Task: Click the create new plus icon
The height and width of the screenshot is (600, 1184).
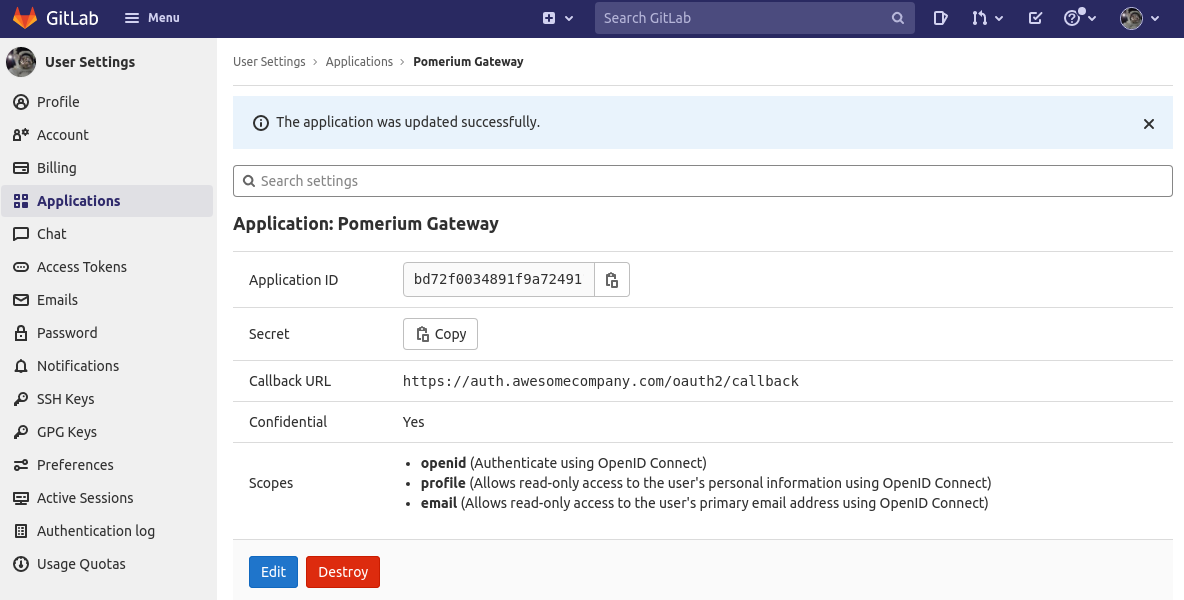Action: coord(549,18)
